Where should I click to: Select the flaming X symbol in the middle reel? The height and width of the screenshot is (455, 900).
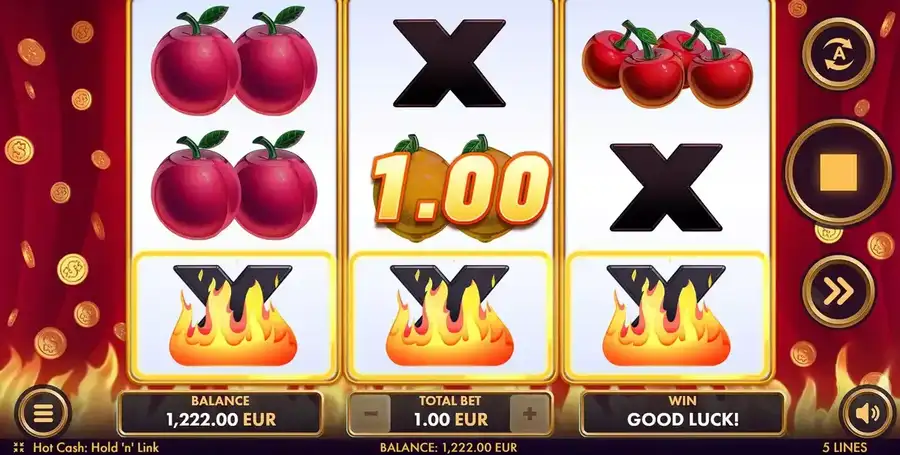450,314
